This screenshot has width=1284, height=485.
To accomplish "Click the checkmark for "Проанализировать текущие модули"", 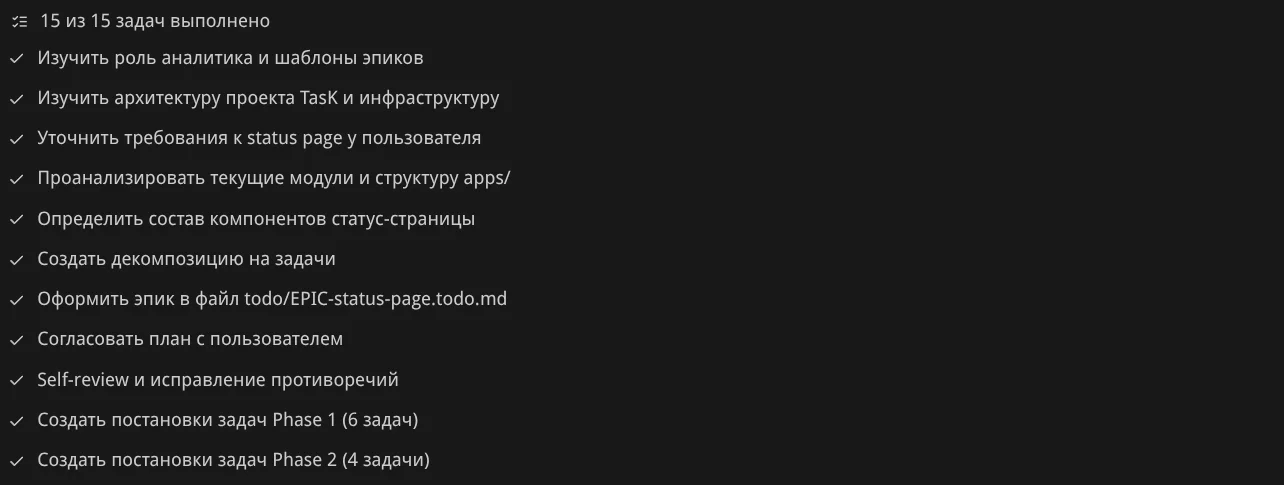I will (17, 179).
